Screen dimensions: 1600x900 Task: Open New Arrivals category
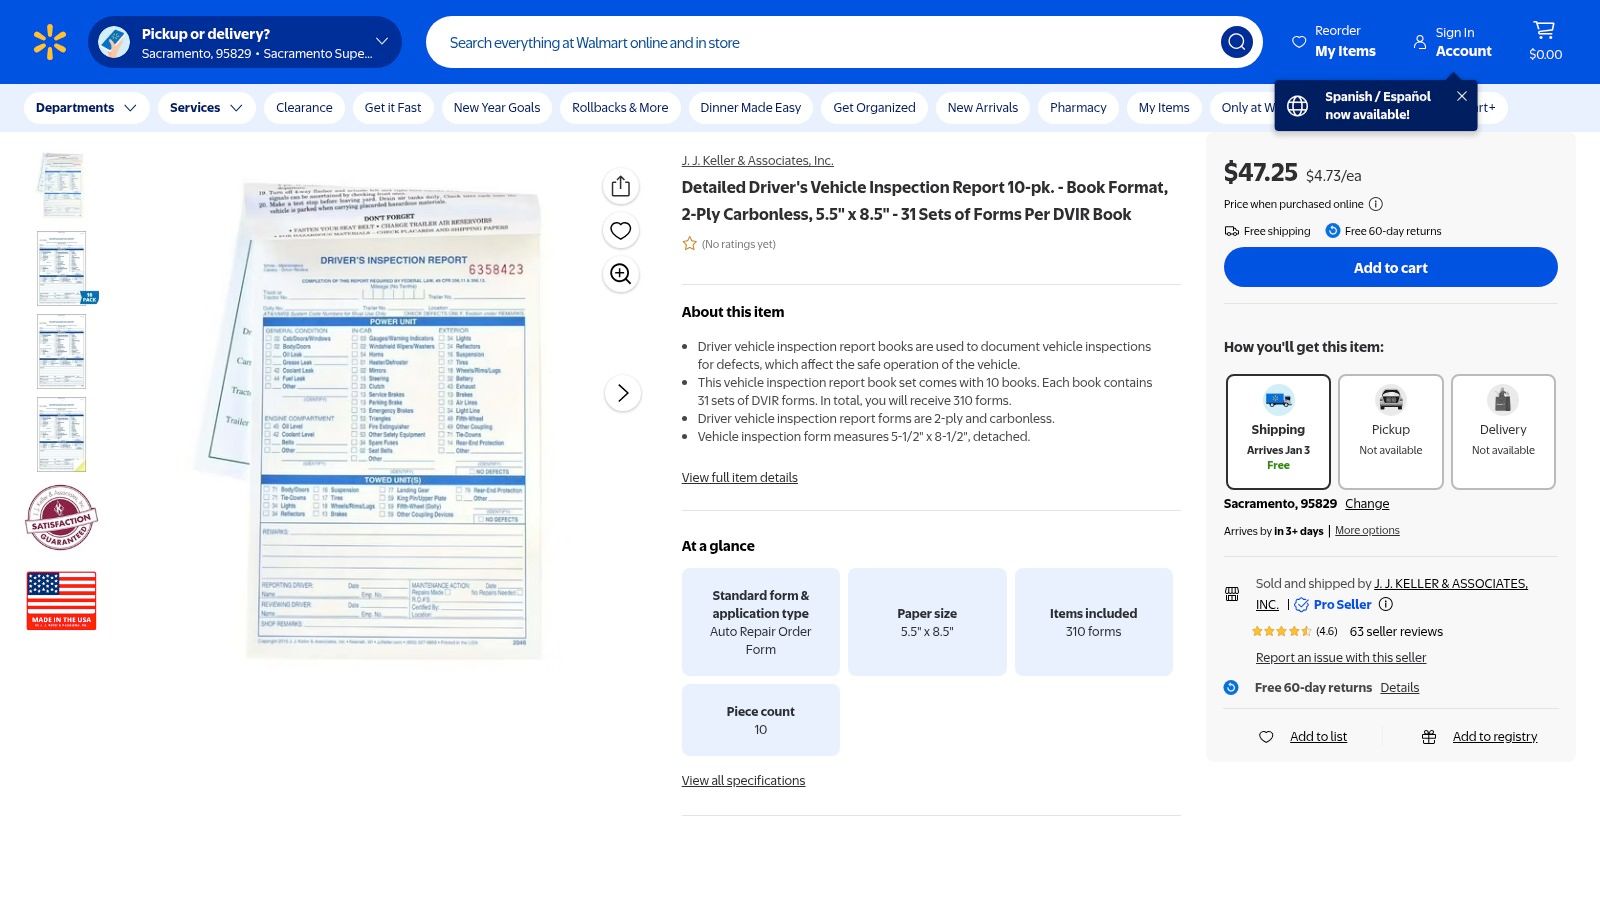tap(983, 108)
